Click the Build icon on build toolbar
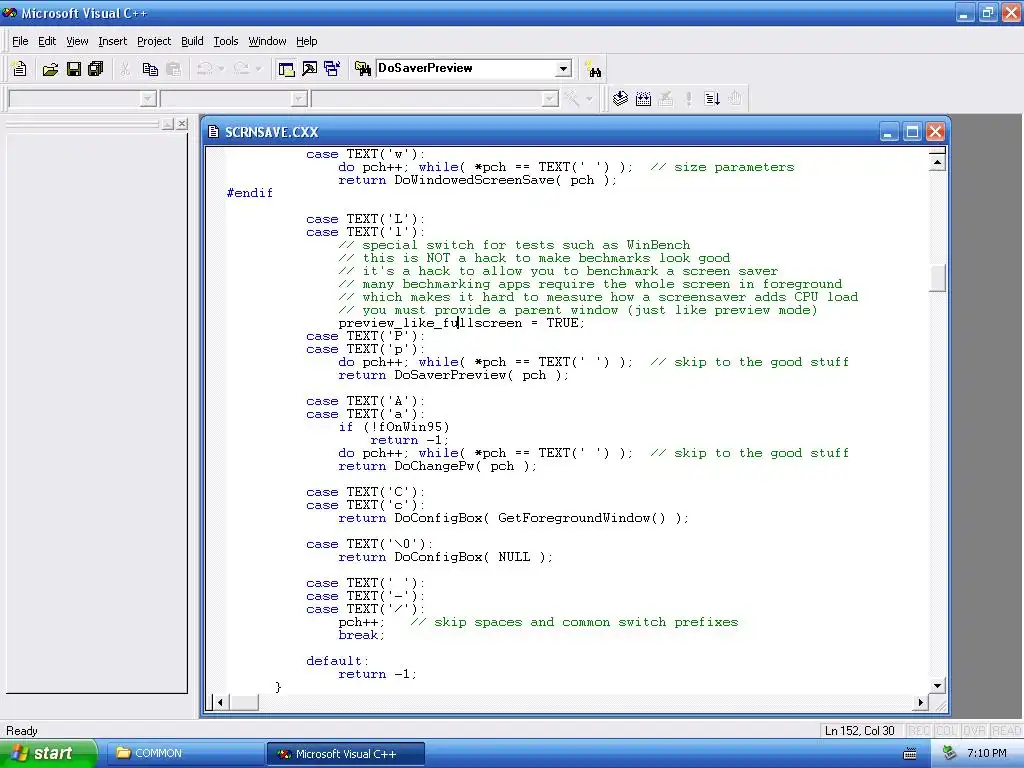Screen dimensions: 1024x768 point(643,99)
